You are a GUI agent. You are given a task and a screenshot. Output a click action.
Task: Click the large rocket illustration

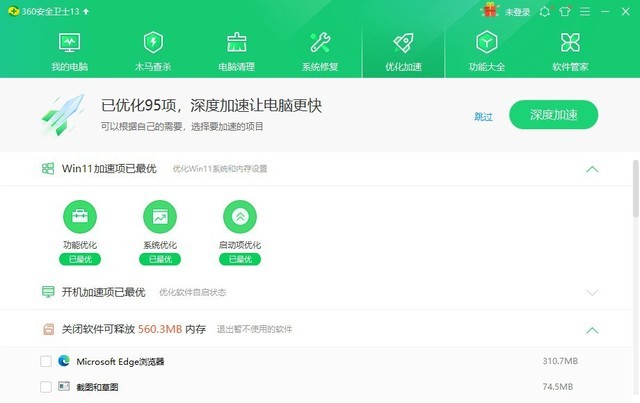click(64, 115)
